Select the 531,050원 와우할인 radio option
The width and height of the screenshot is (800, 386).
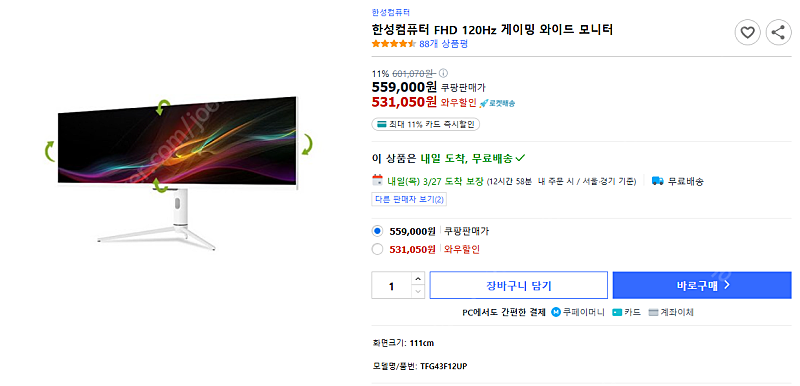tap(378, 249)
